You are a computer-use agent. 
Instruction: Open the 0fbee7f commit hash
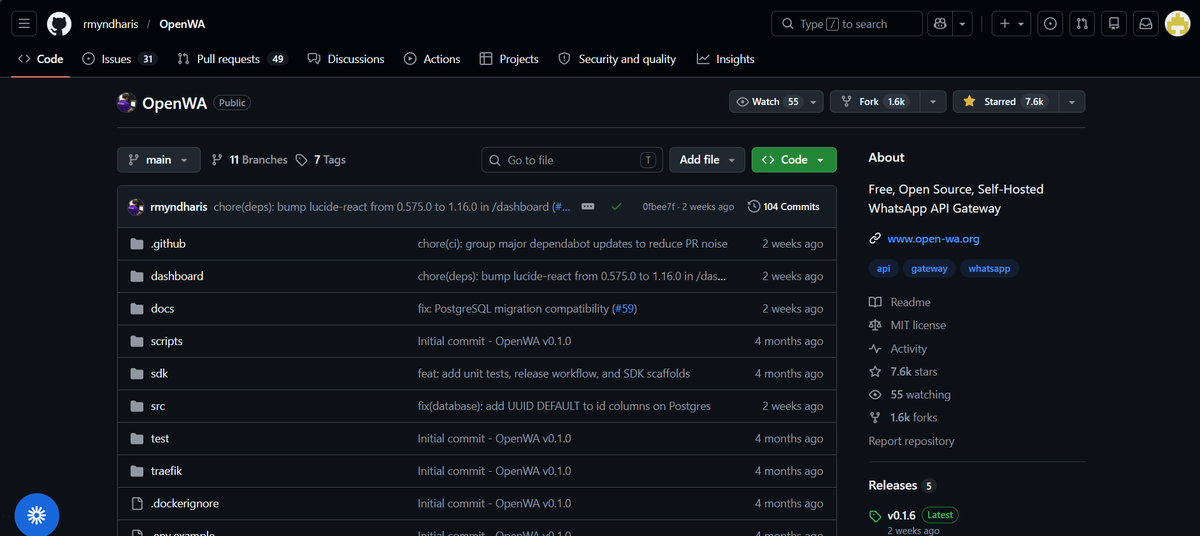658,207
